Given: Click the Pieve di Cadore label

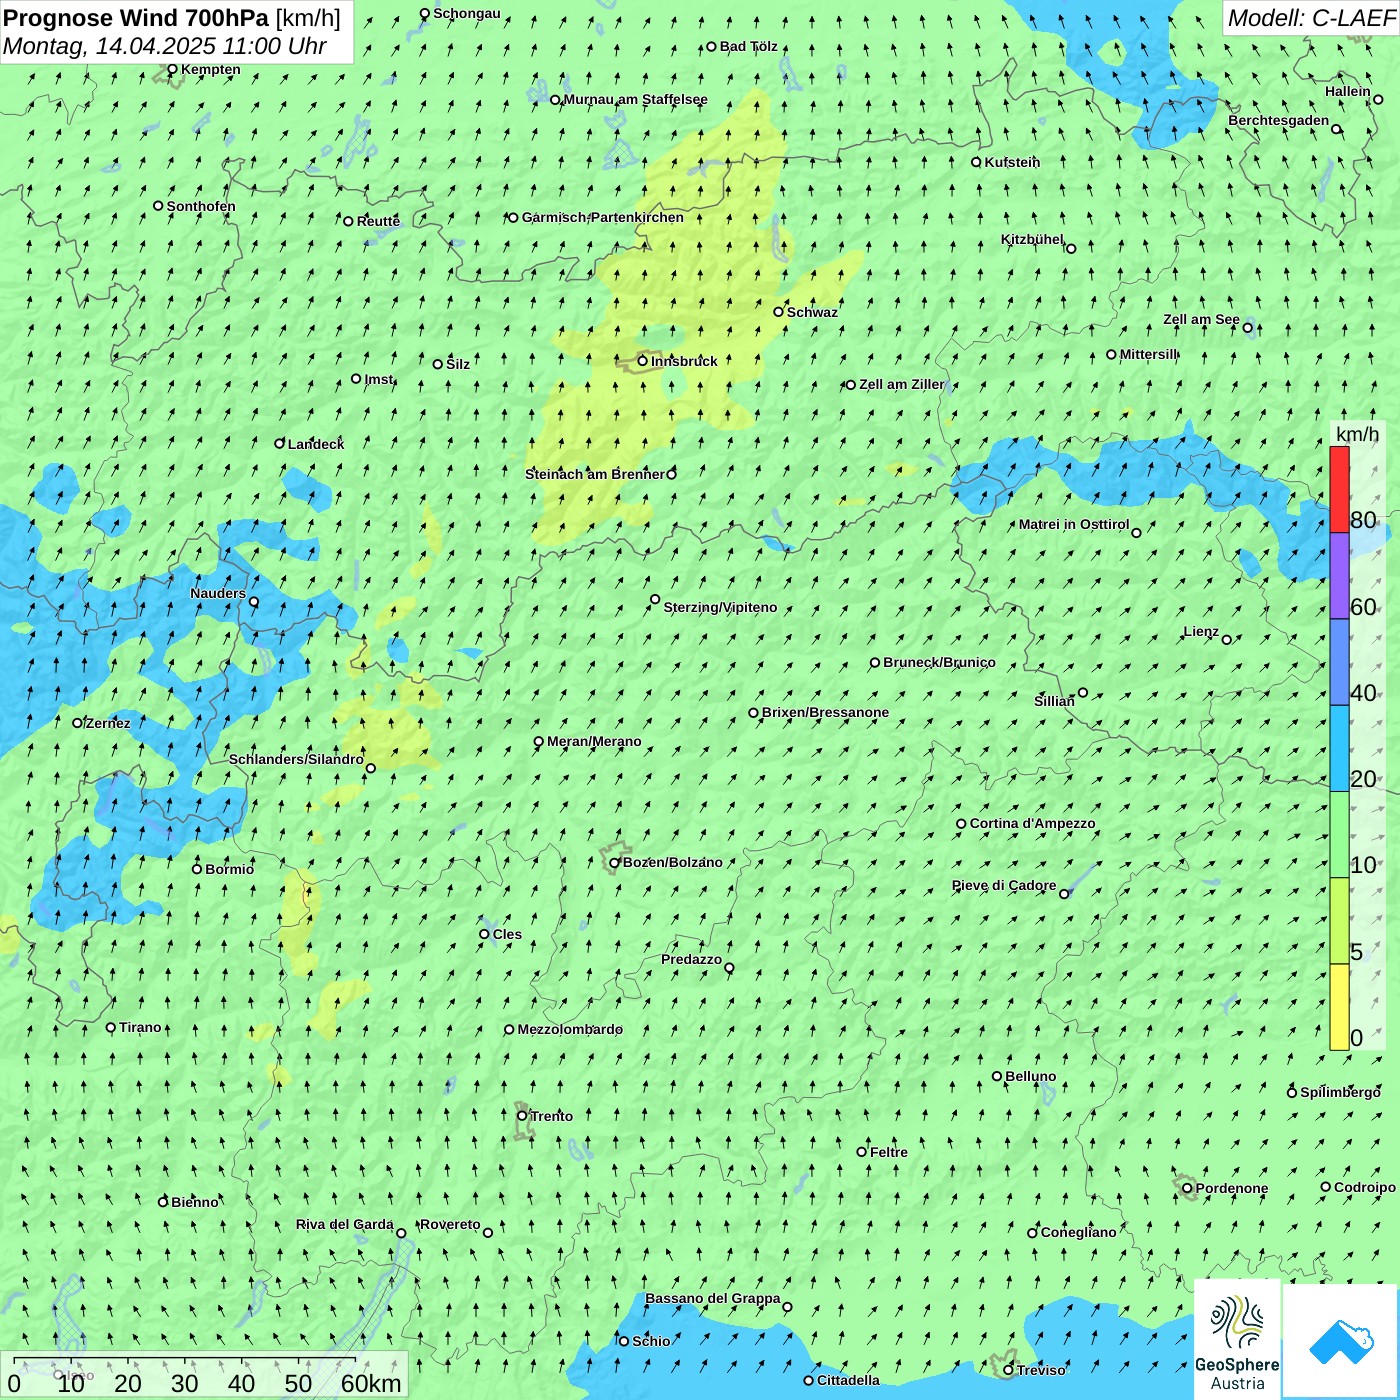Looking at the screenshot, I should click(1004, 885).
